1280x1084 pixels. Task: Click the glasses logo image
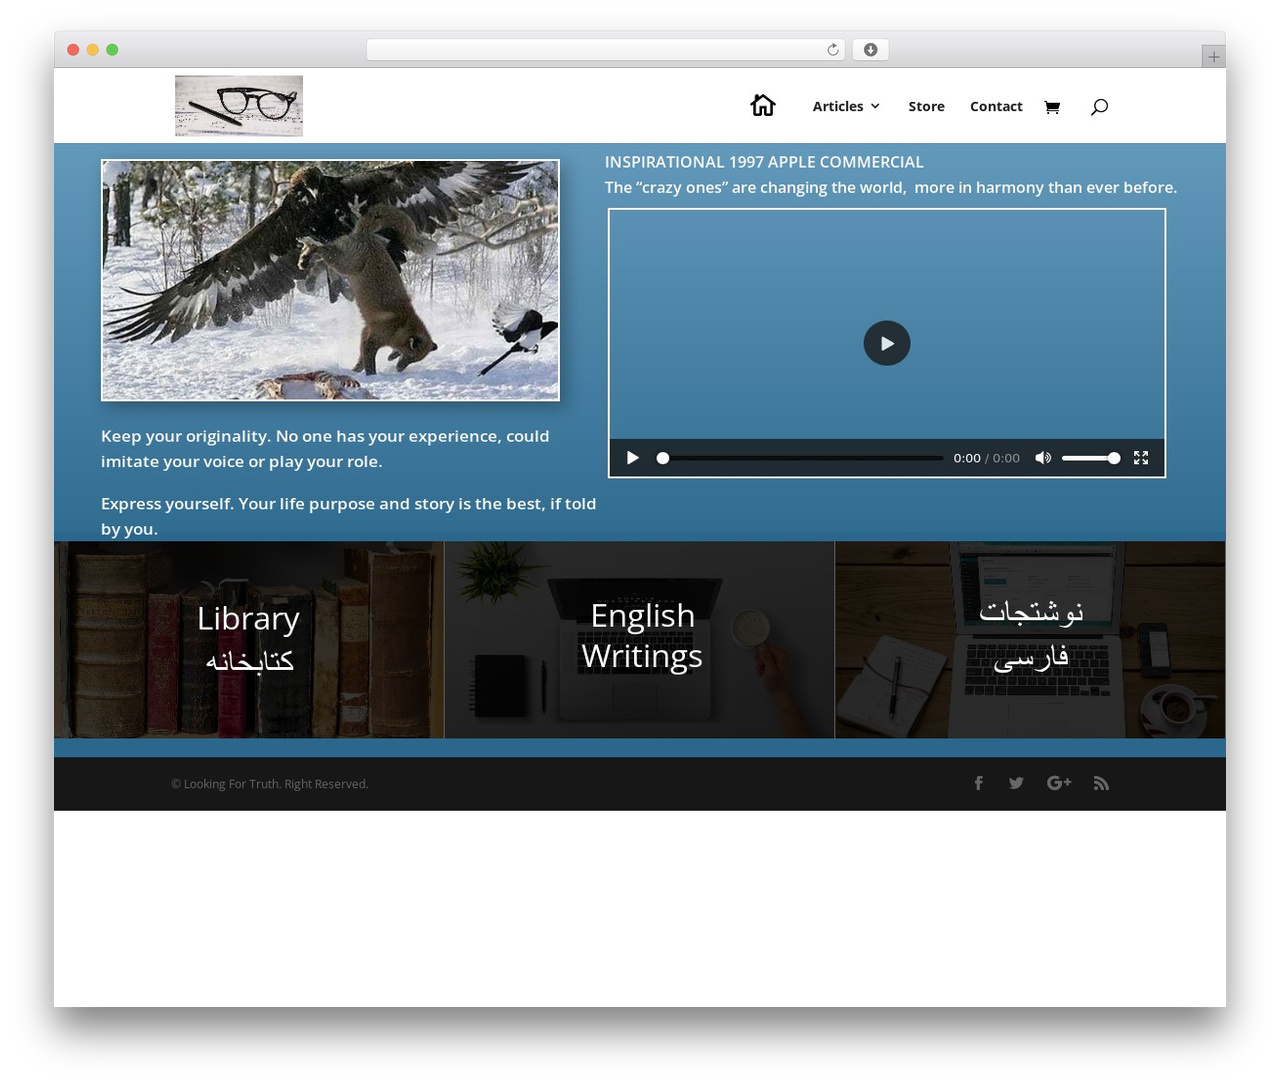[239, 106]
